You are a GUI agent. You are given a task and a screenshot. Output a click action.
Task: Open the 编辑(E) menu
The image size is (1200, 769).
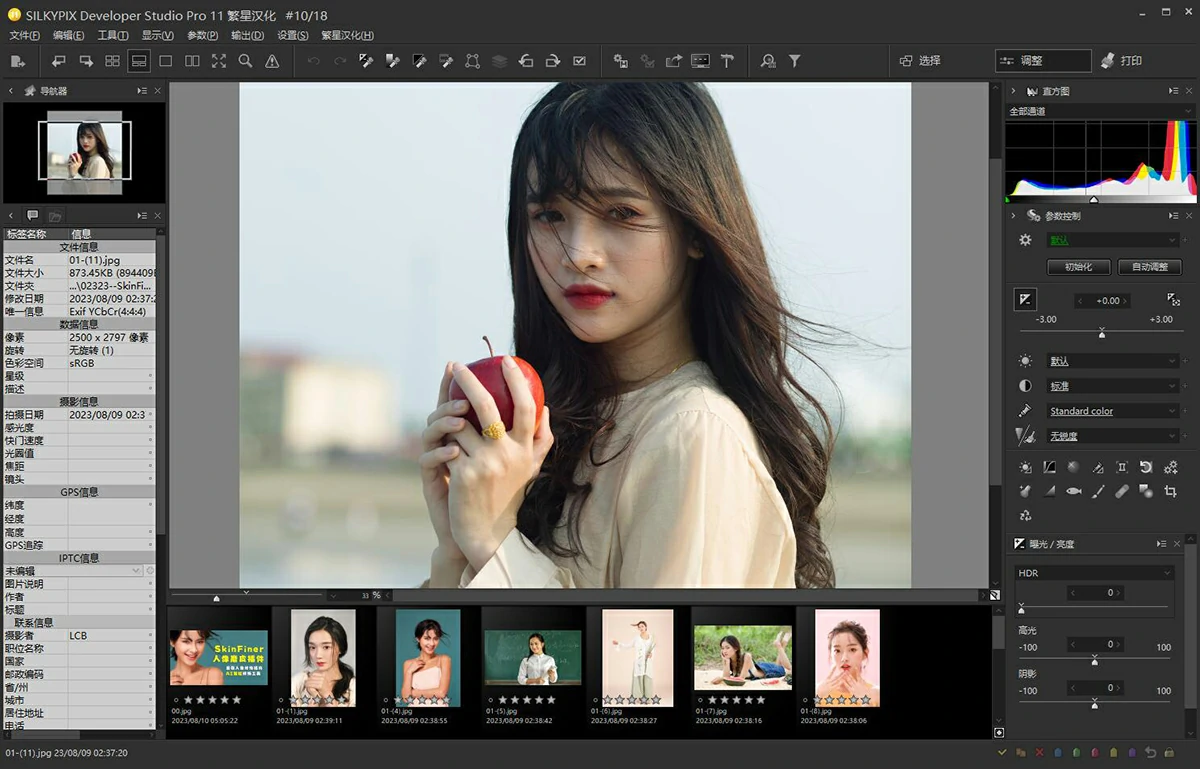(x=67, y=35)
